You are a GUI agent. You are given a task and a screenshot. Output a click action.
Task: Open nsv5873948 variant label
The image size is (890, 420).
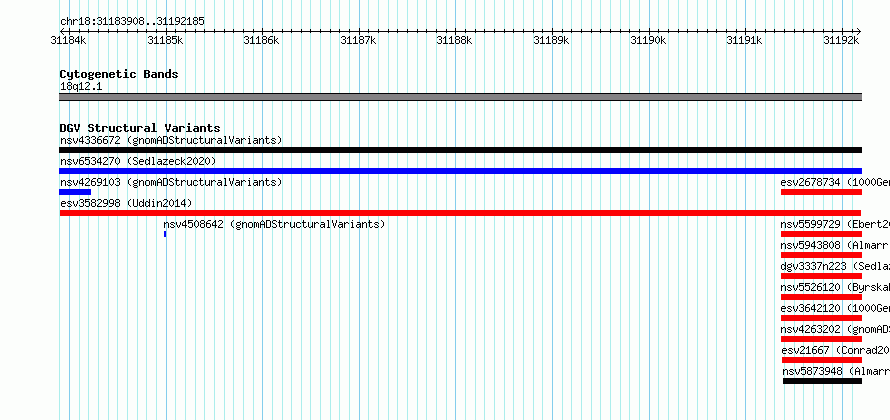[836, 371]
